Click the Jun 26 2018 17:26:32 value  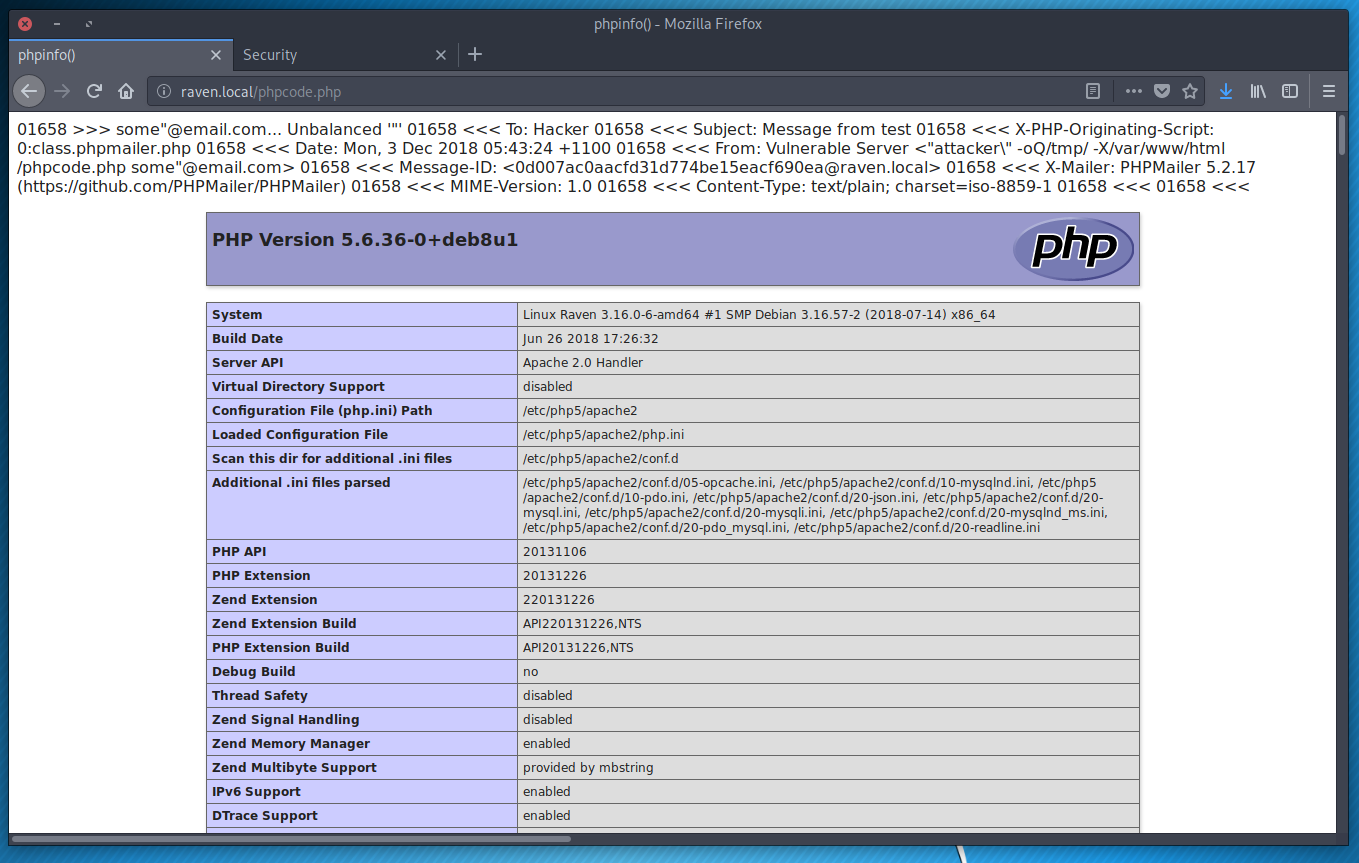(591, 339)
